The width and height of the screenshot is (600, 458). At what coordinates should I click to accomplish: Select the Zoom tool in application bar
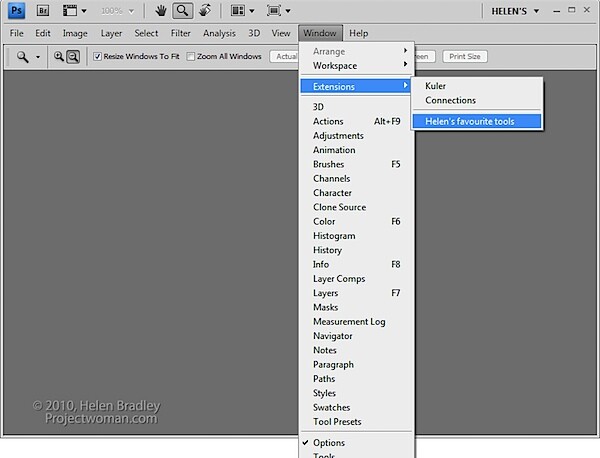[183, 10]
